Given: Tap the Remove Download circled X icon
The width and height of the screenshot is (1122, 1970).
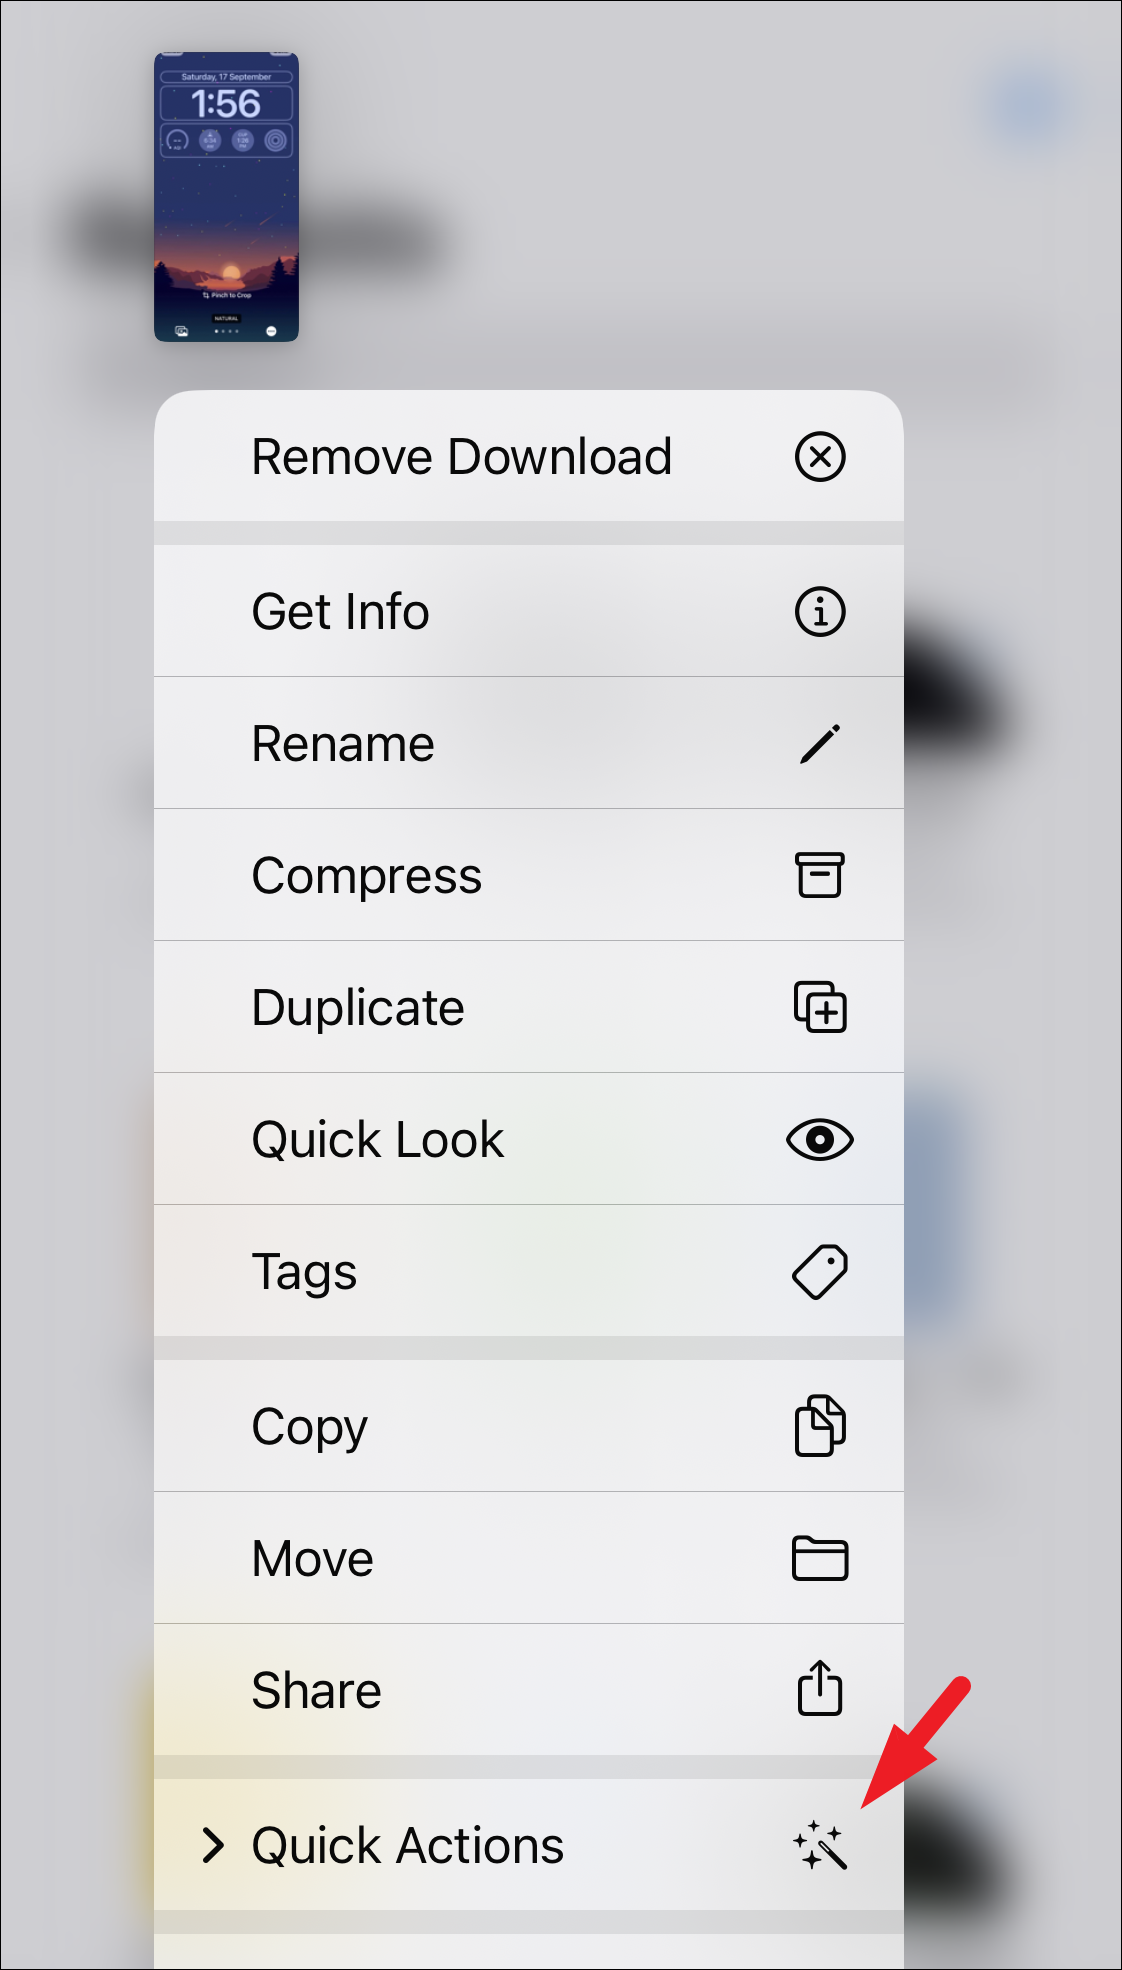Looking at the screenshot, I should click(x=820, y=457).
